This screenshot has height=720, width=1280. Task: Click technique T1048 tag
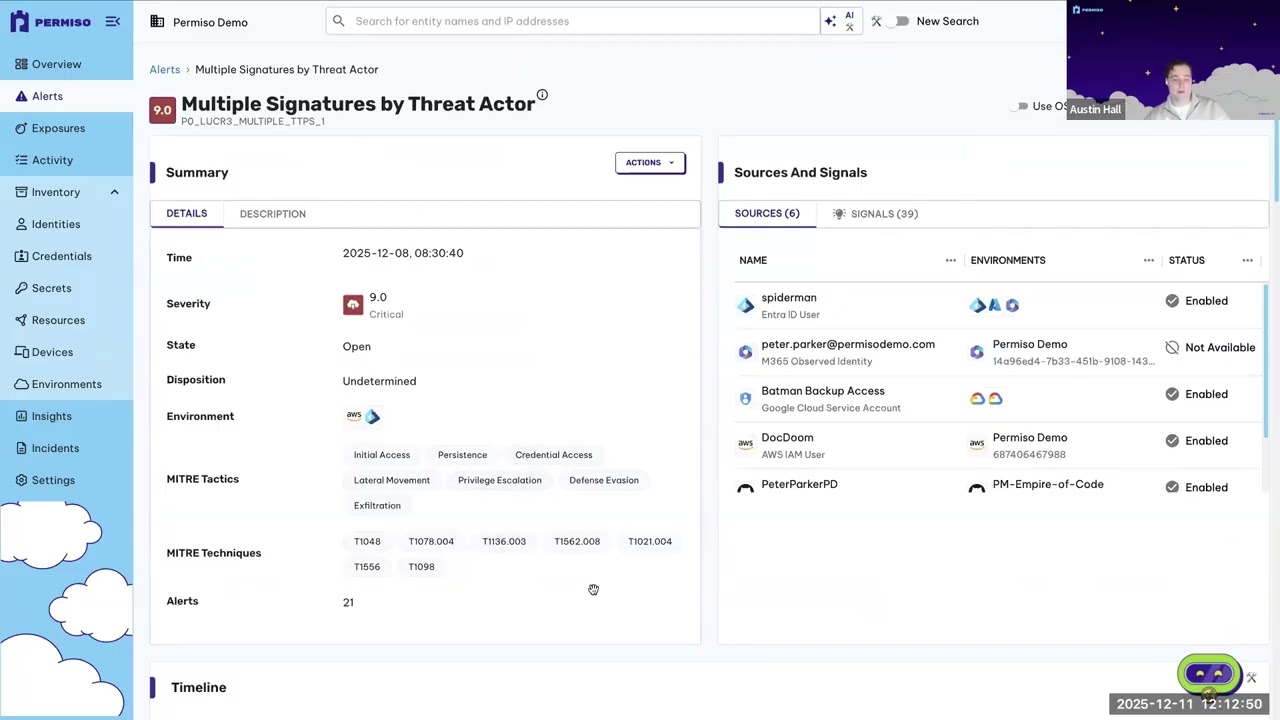tap(367, 542)
